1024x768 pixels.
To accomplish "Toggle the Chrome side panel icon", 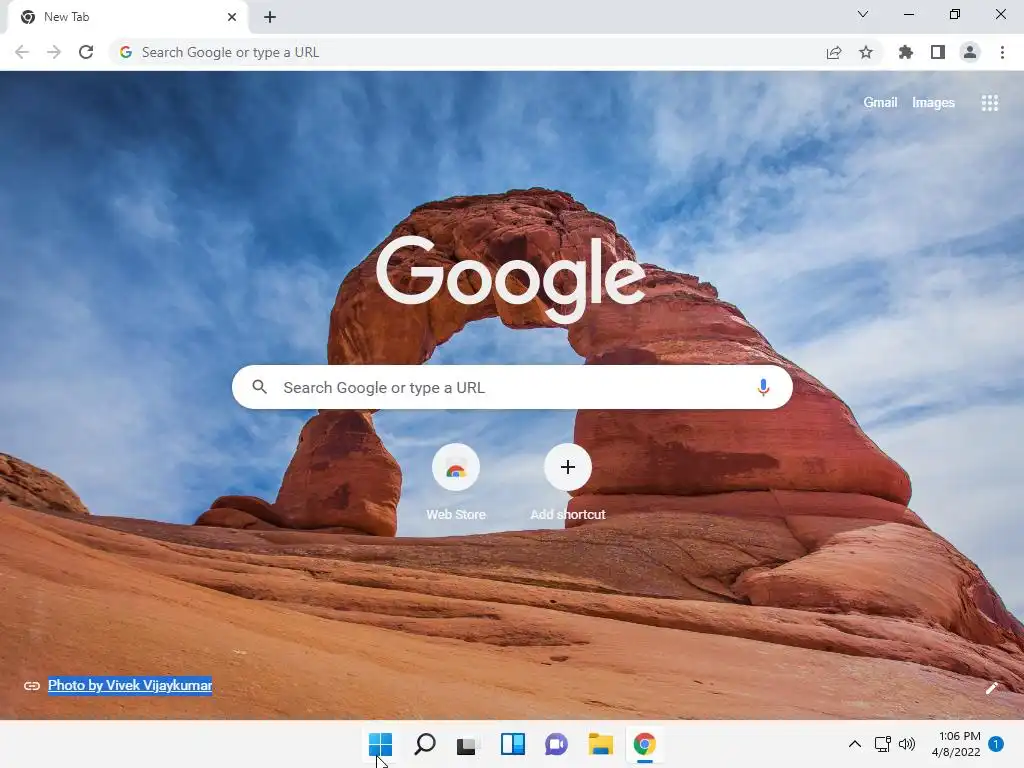I will (x=938, y=52).
